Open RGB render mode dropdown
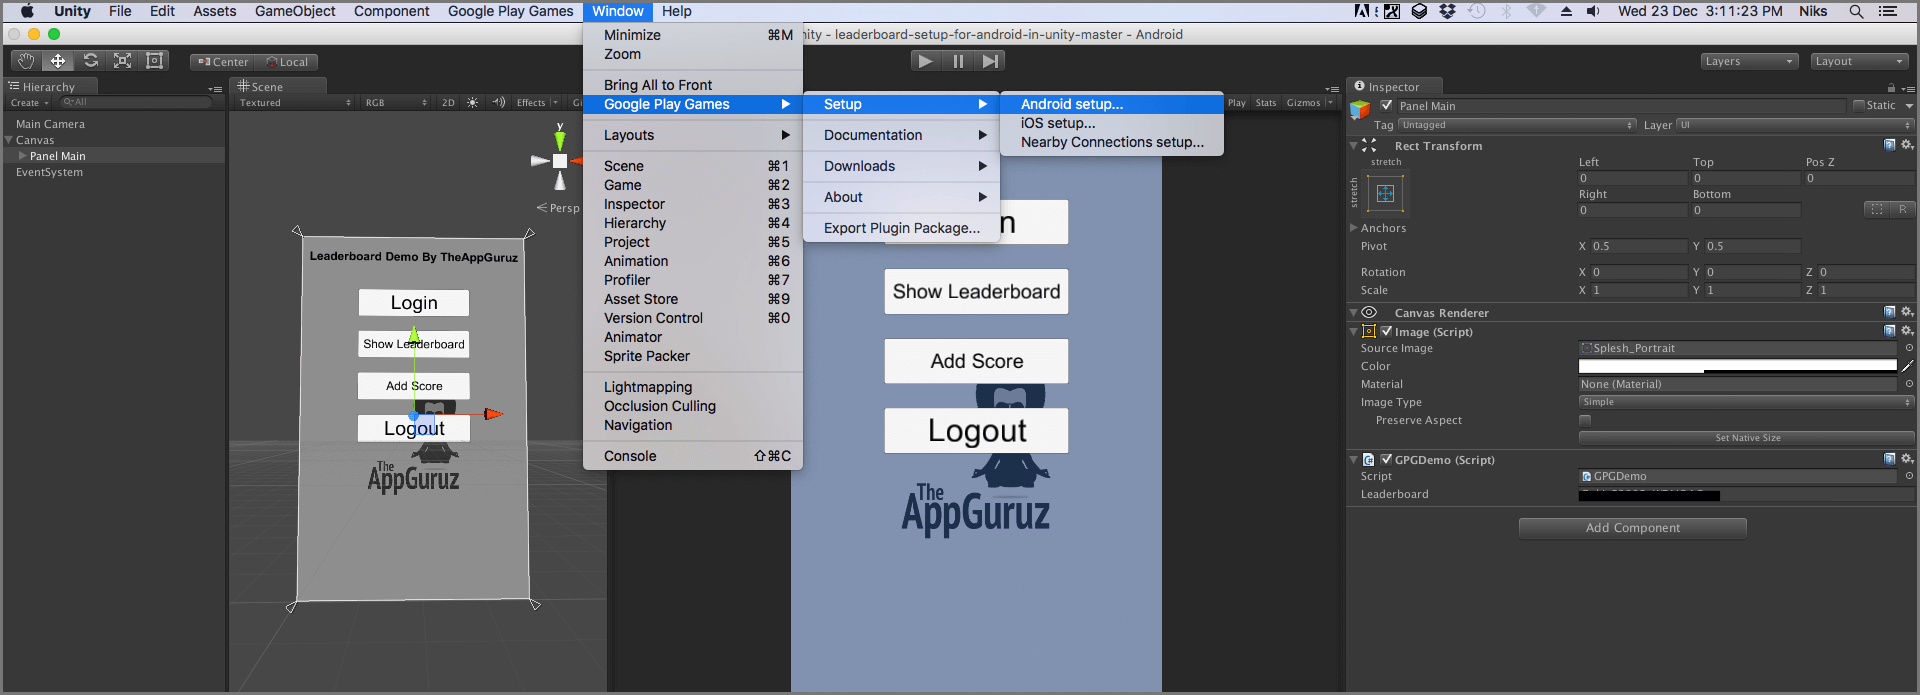Image resolution: width=1920 pixels, height=695 pixels. tap(396, 103)
